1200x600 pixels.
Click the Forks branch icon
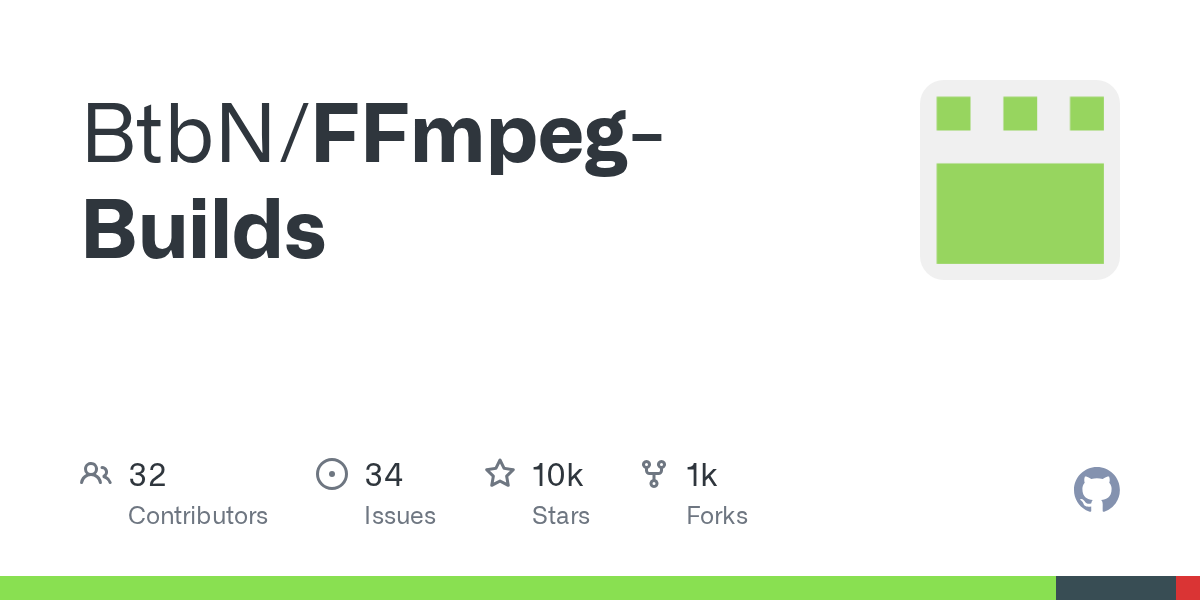click(654, 474)
